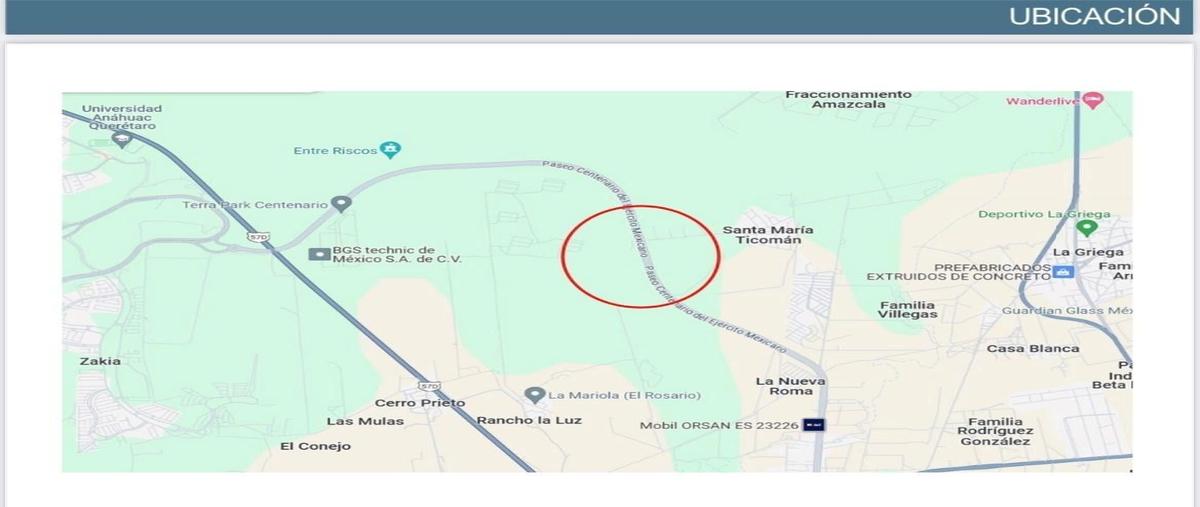Open the green Deportivo La Griega pin
This screenshot has height=507, width=1200.
pos(1086,228)
